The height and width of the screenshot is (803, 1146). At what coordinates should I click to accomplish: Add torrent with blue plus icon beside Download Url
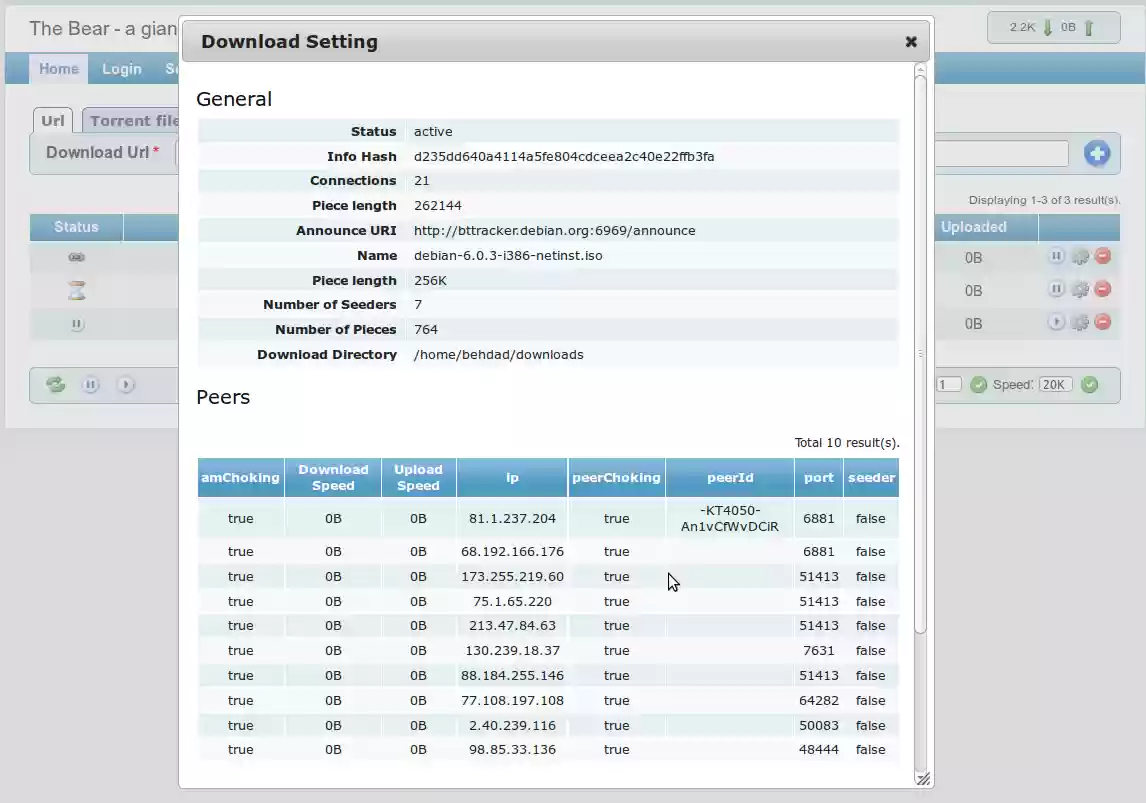(1098, 153)
